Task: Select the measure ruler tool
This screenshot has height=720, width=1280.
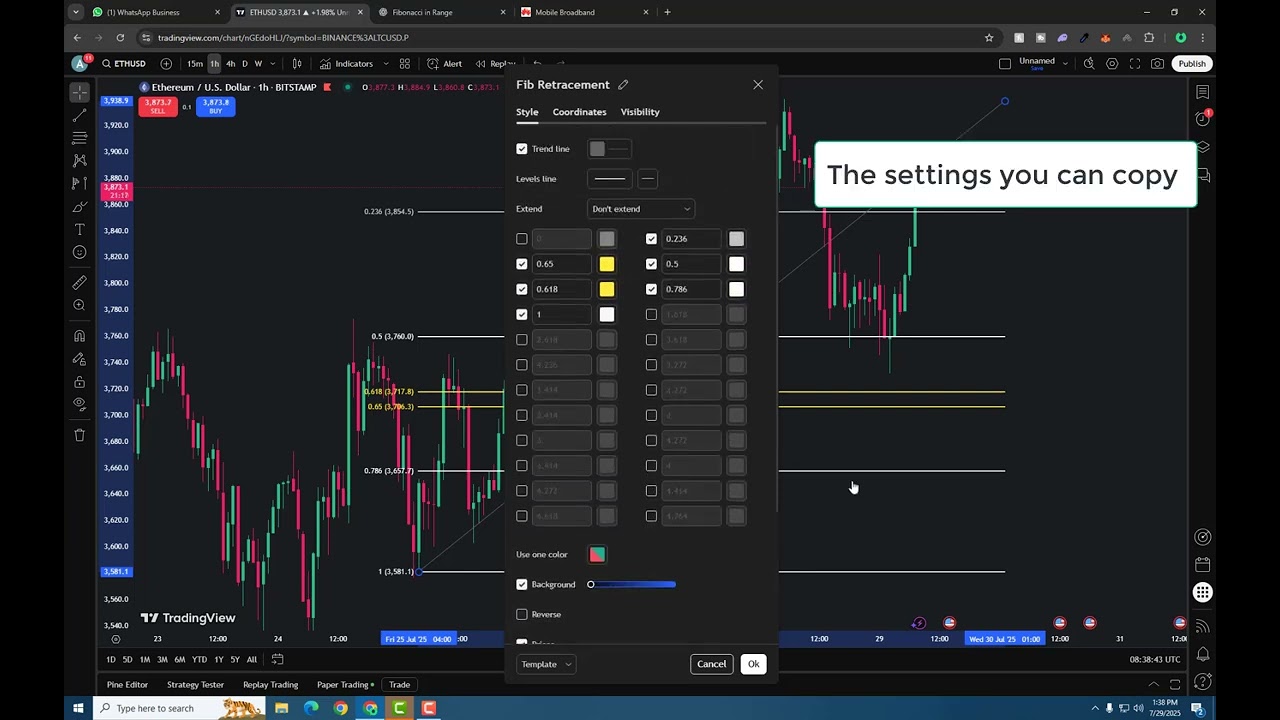Action: tap(79, 283)
